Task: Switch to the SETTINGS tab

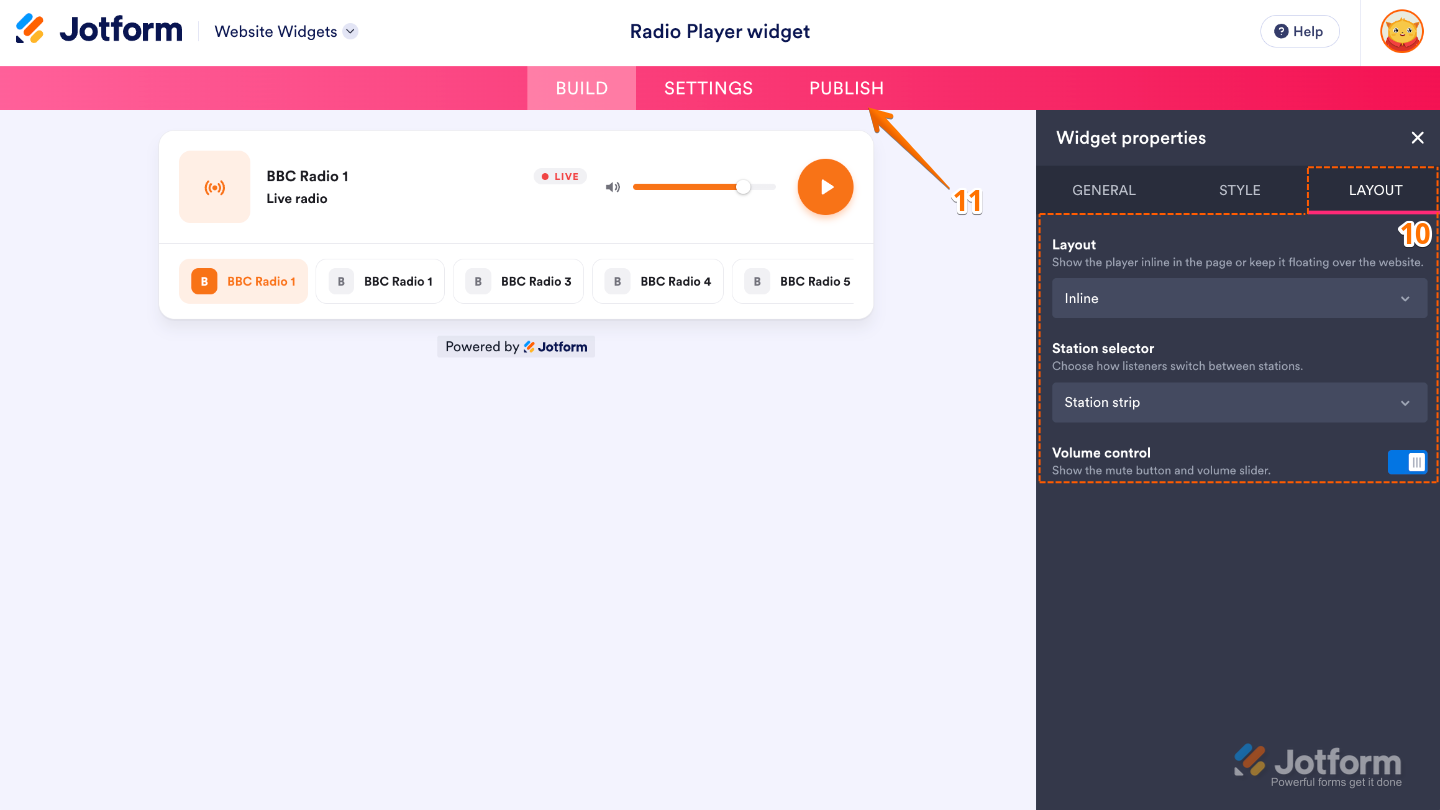Action: [x=708, y=88]
